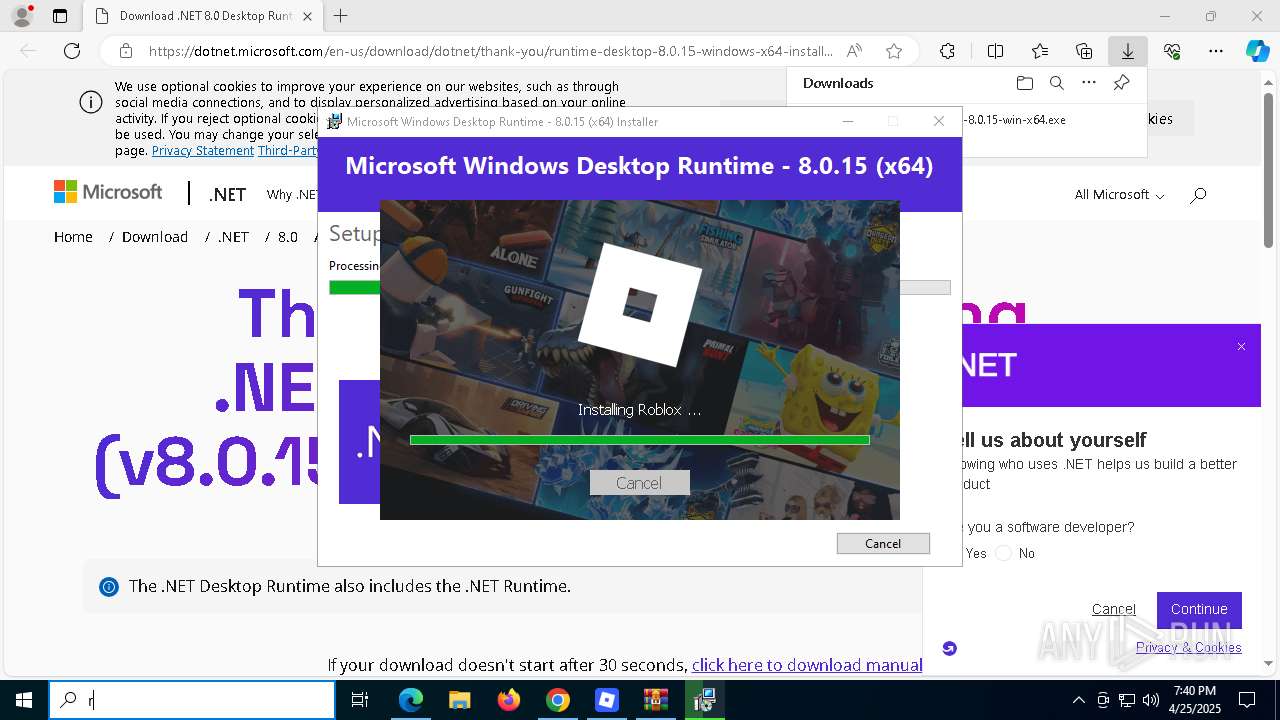Screen dimensions: 1280x720
Task: Open the notification center
Action: click(x=1247, y=700)
